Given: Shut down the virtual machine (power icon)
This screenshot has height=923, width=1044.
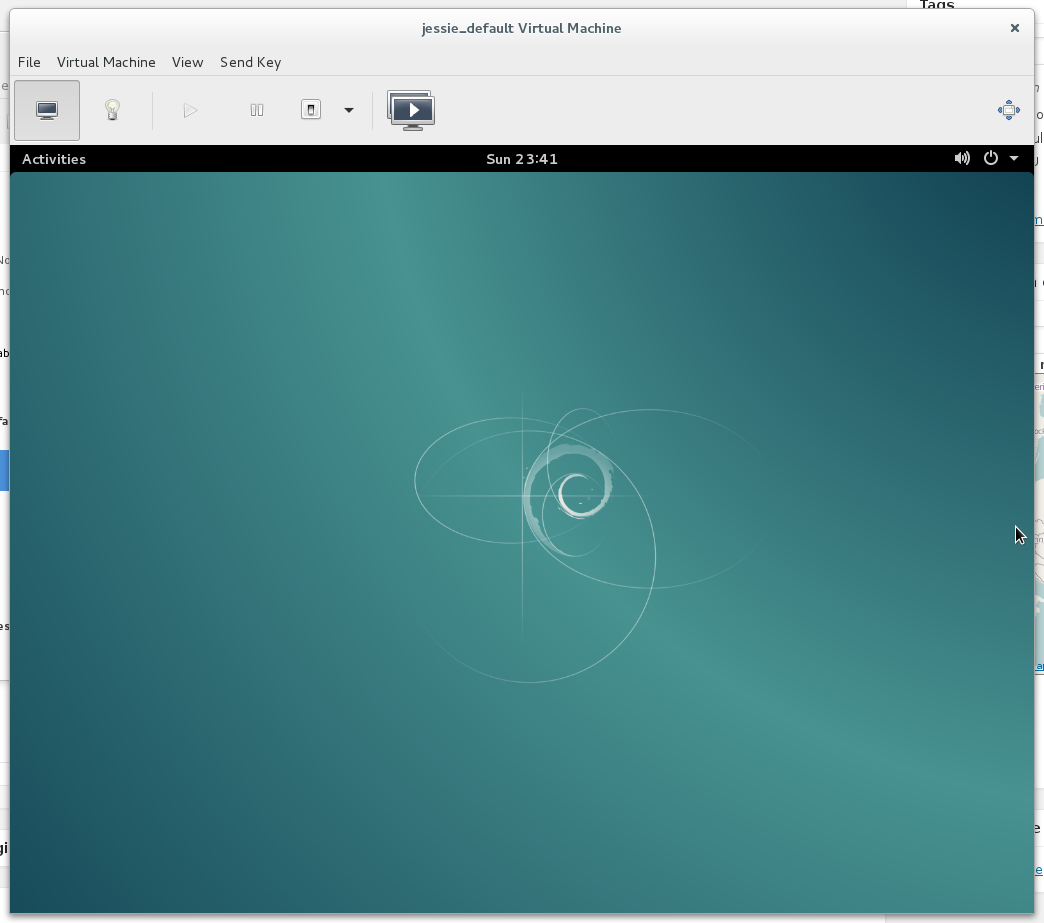Looking at the screenshot, I should tap(311, 110).
